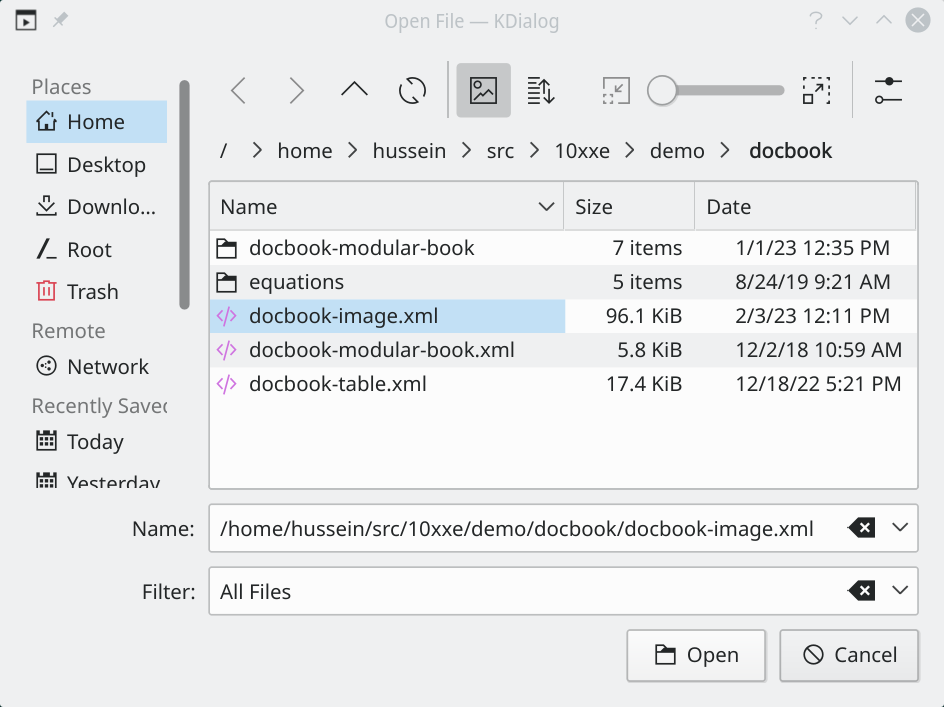The width and height of the screenshot is (944, 707).
Task: Click the icon size slider handle
Action: [x=662, y=91]
